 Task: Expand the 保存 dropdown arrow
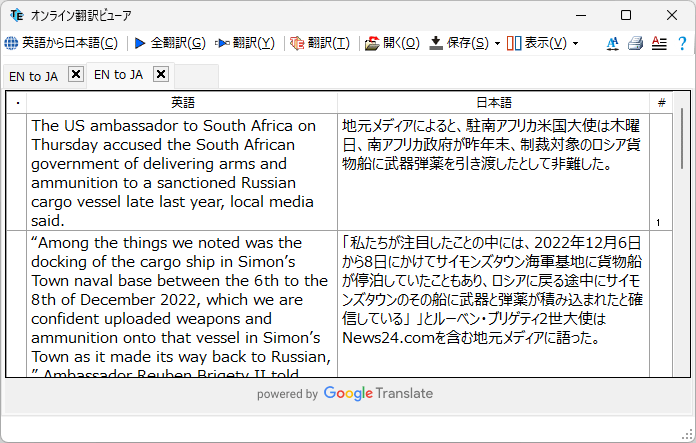click(497, 44)
